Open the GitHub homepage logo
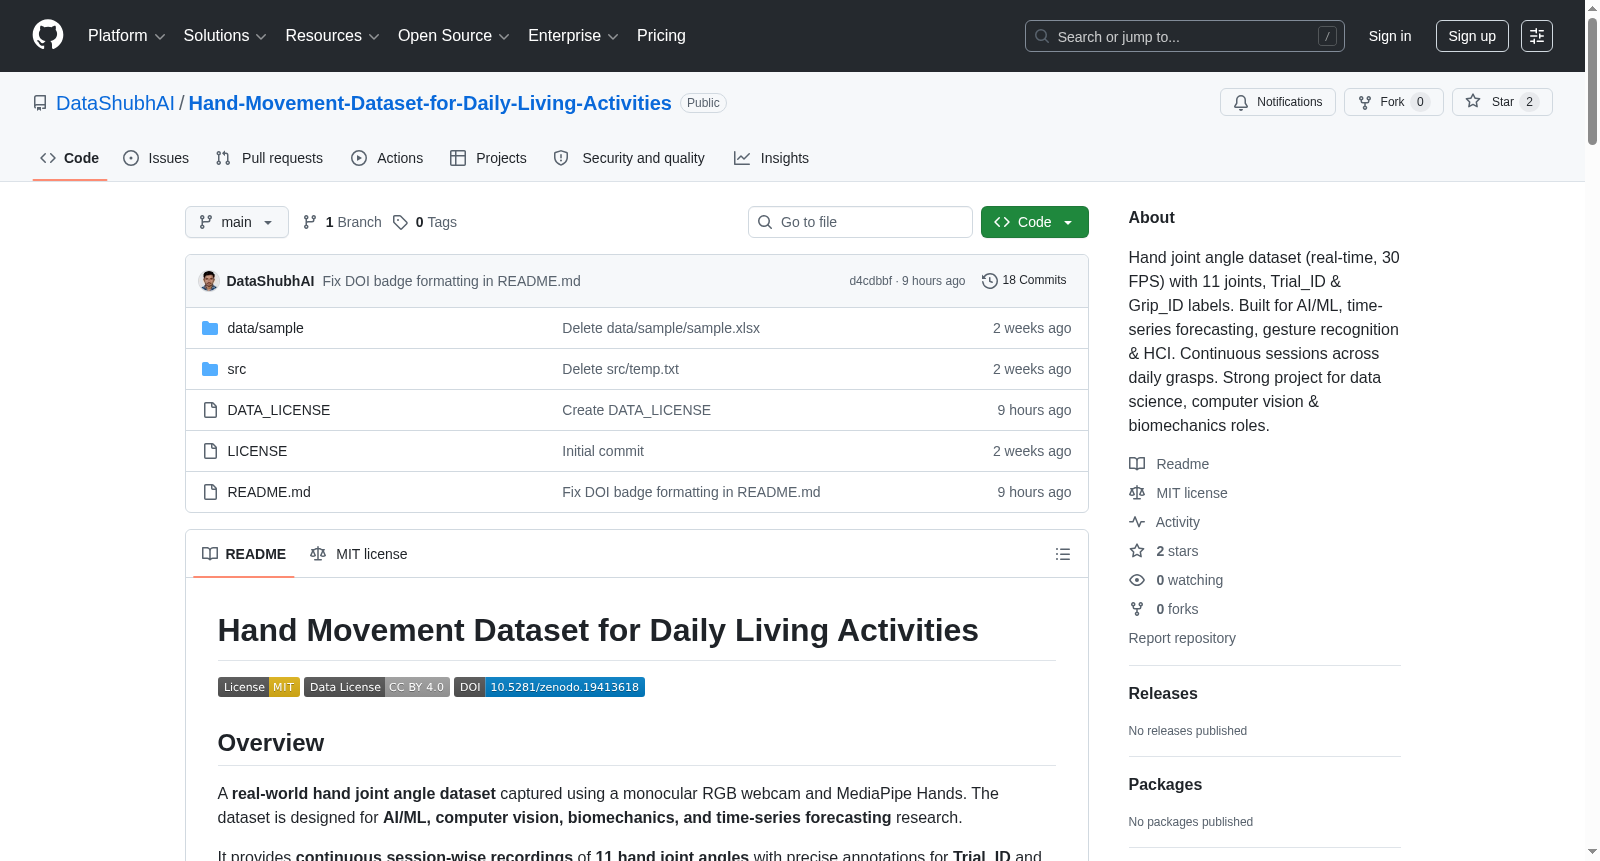This screenshot has width=1600, height=861. click(x=48, y=36)
